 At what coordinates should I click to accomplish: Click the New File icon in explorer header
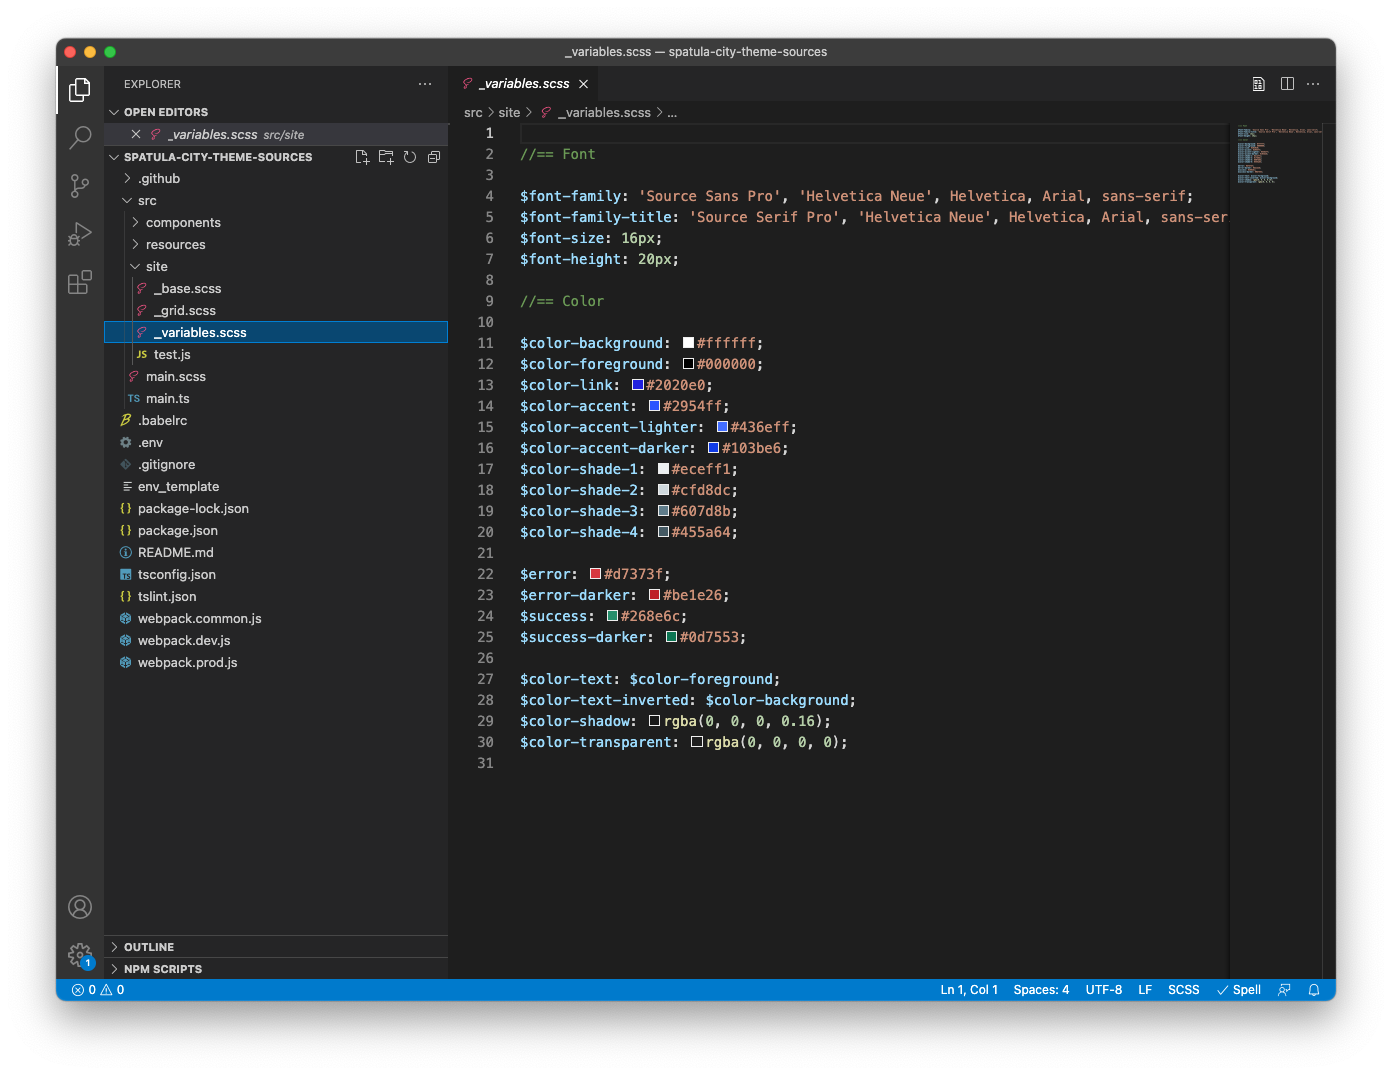[362, 157]
